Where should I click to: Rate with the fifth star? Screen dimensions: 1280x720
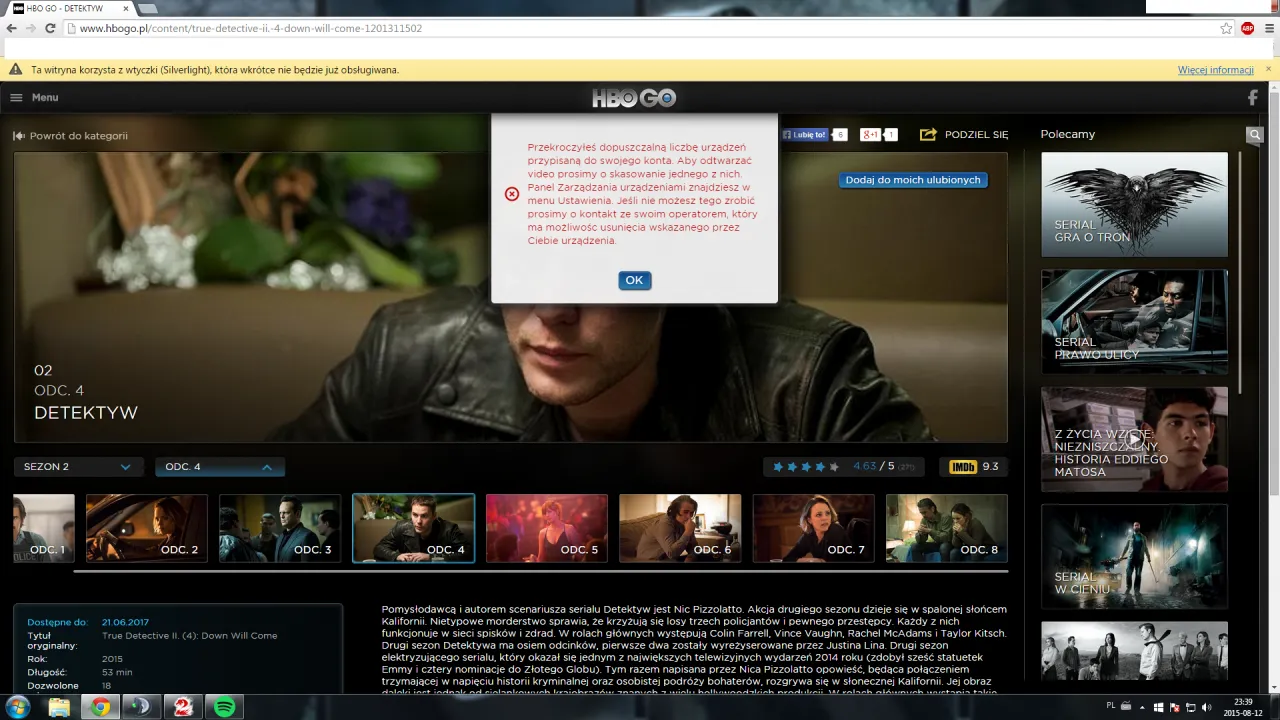834,467
